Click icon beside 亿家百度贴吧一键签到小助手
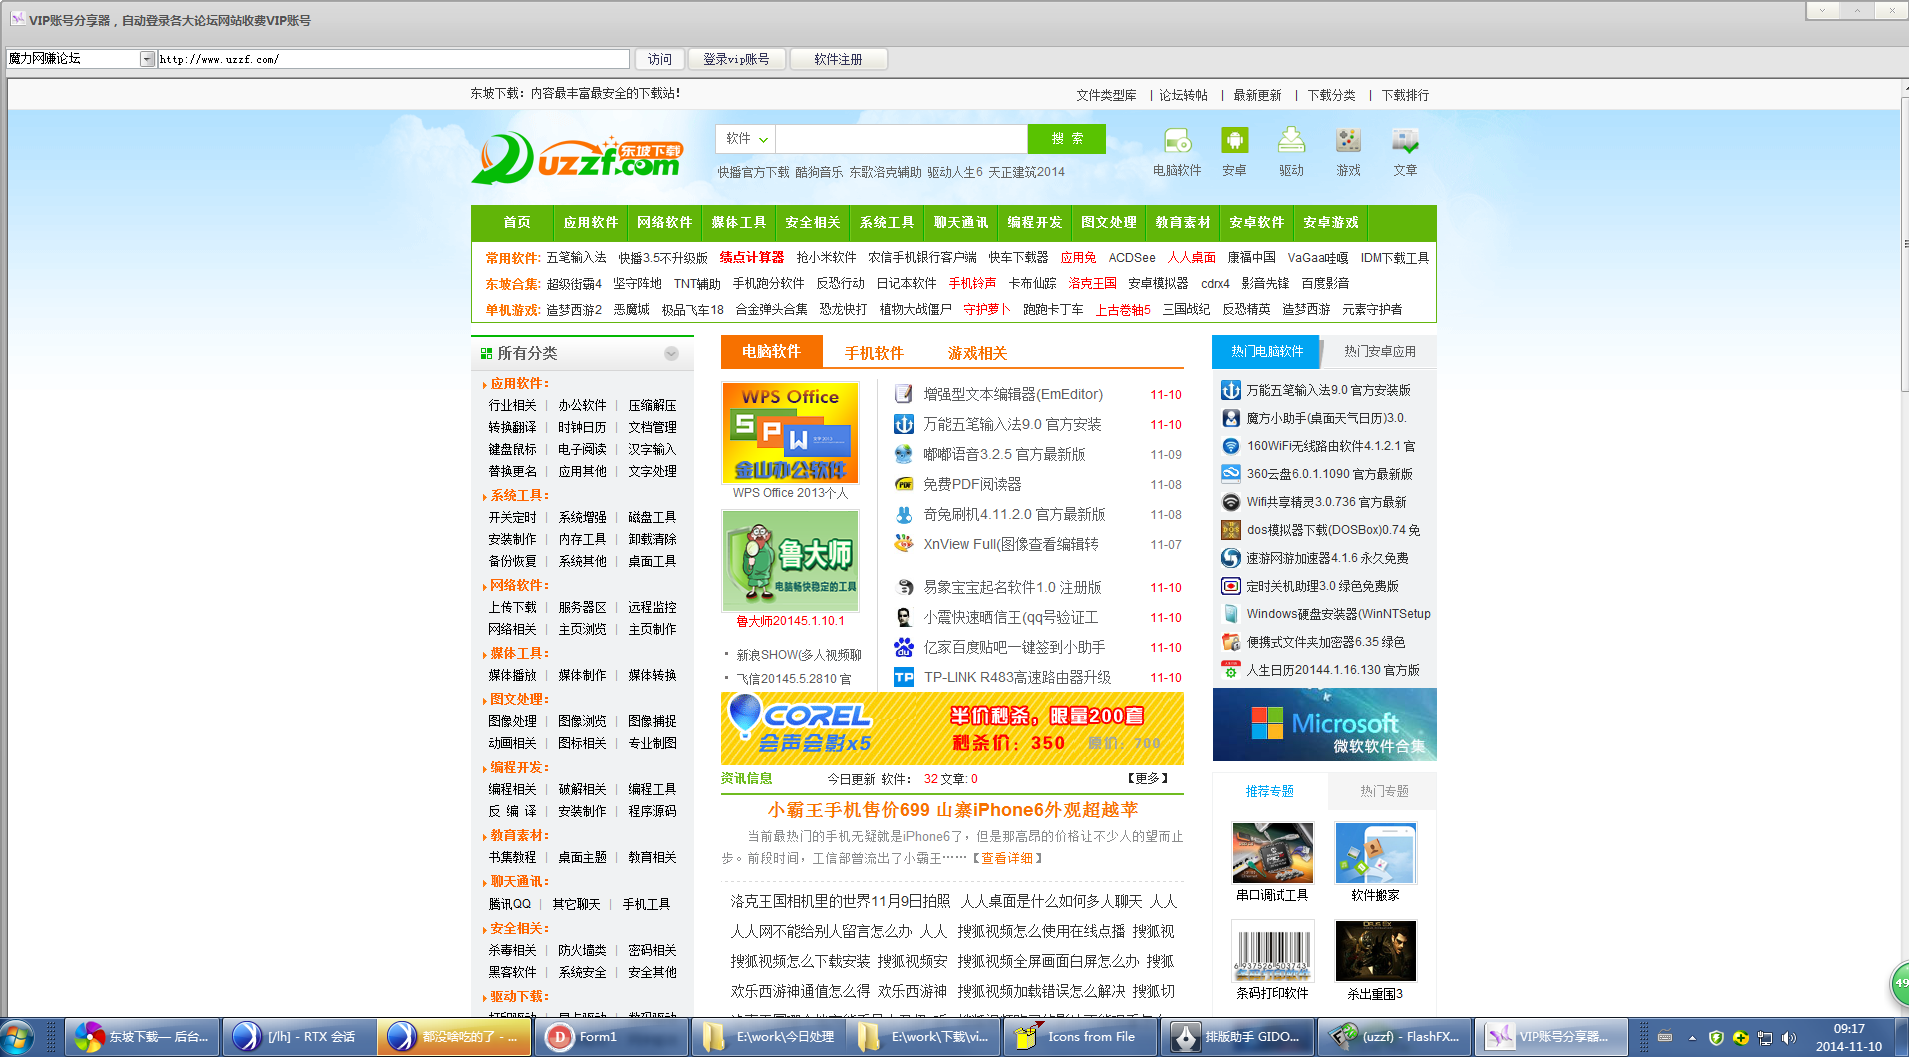 pos(904,647)
